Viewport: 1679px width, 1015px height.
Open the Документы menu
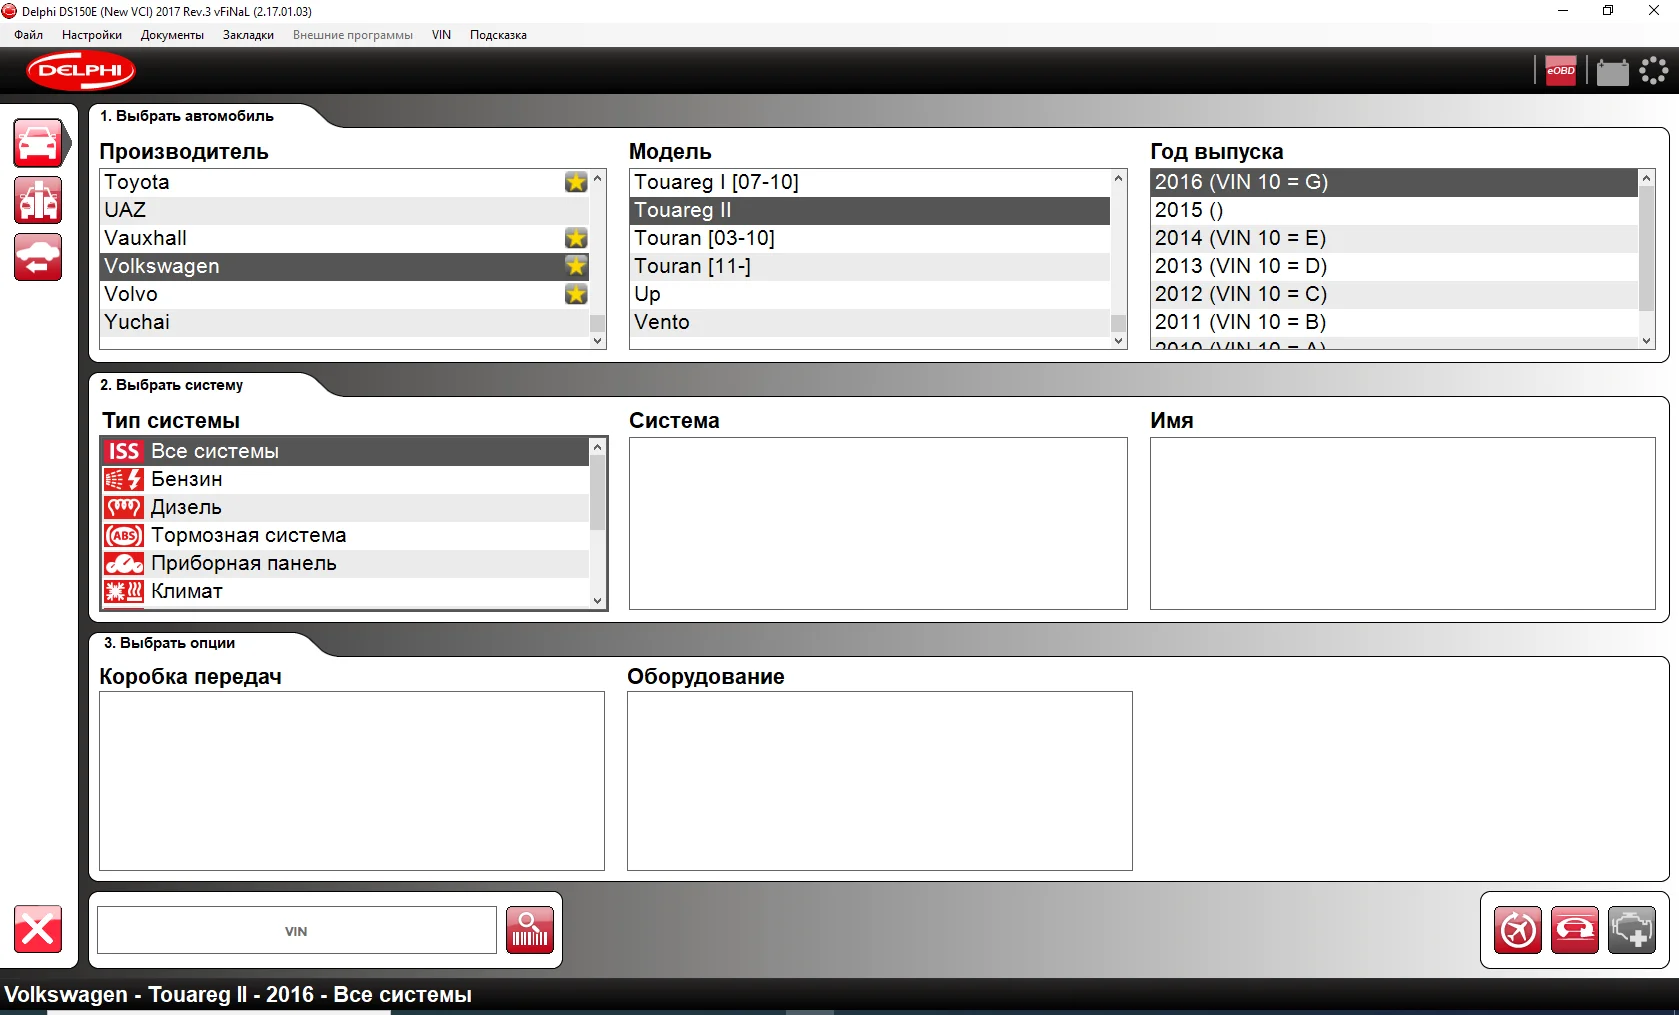[x=172, y=35]
